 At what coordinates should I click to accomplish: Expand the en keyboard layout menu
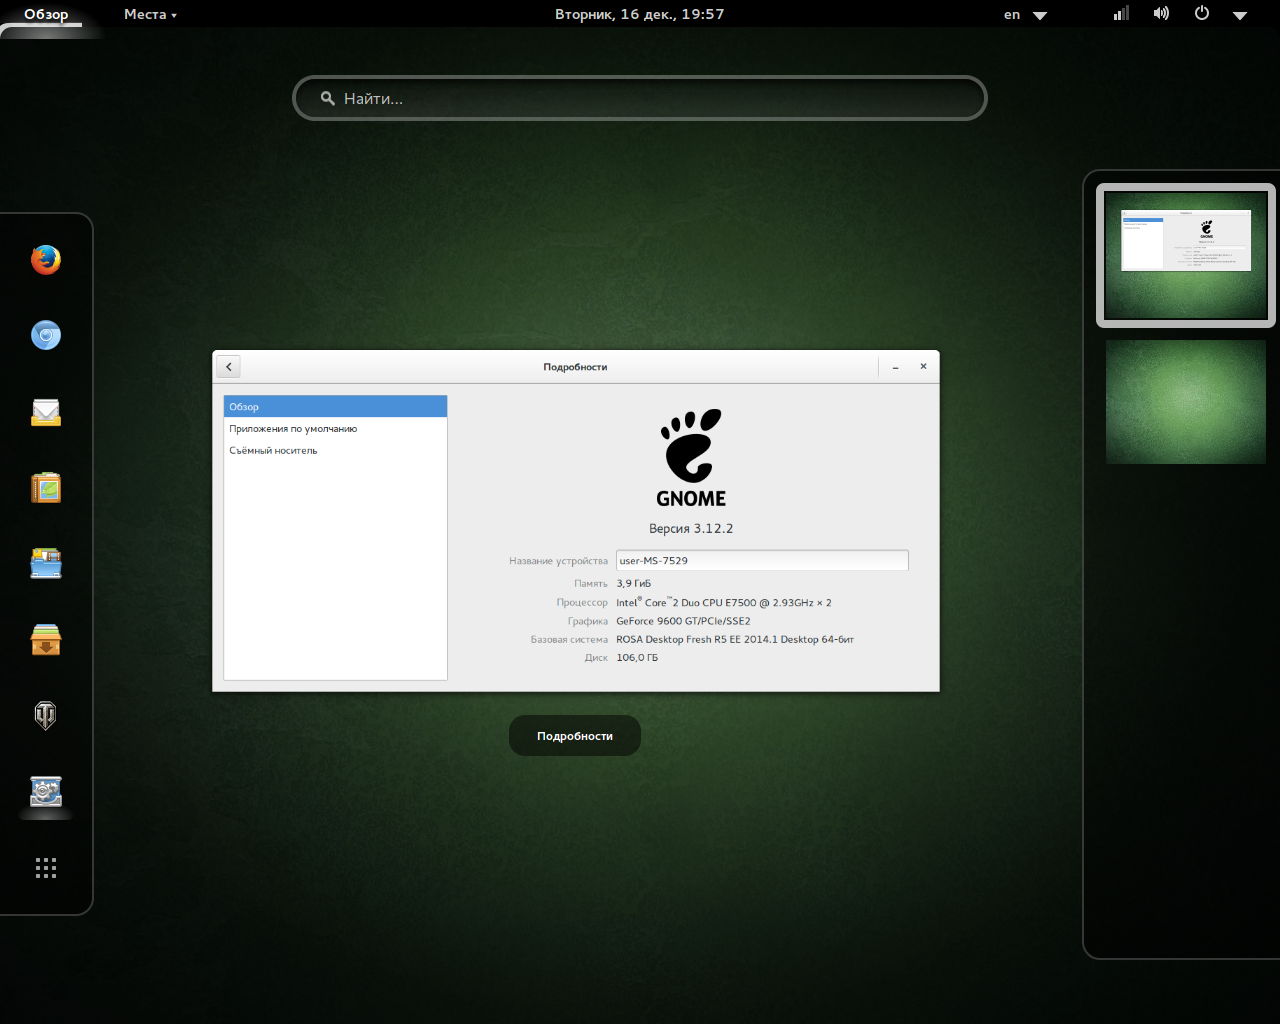(1025, 15)
